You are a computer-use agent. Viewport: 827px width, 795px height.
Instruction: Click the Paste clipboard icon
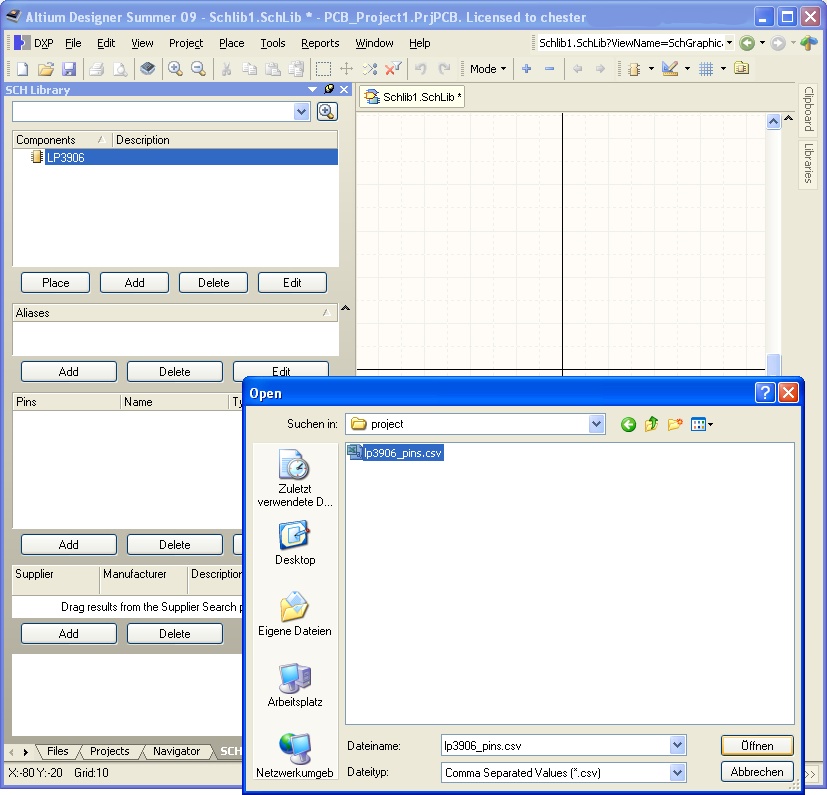pos(273,69)
